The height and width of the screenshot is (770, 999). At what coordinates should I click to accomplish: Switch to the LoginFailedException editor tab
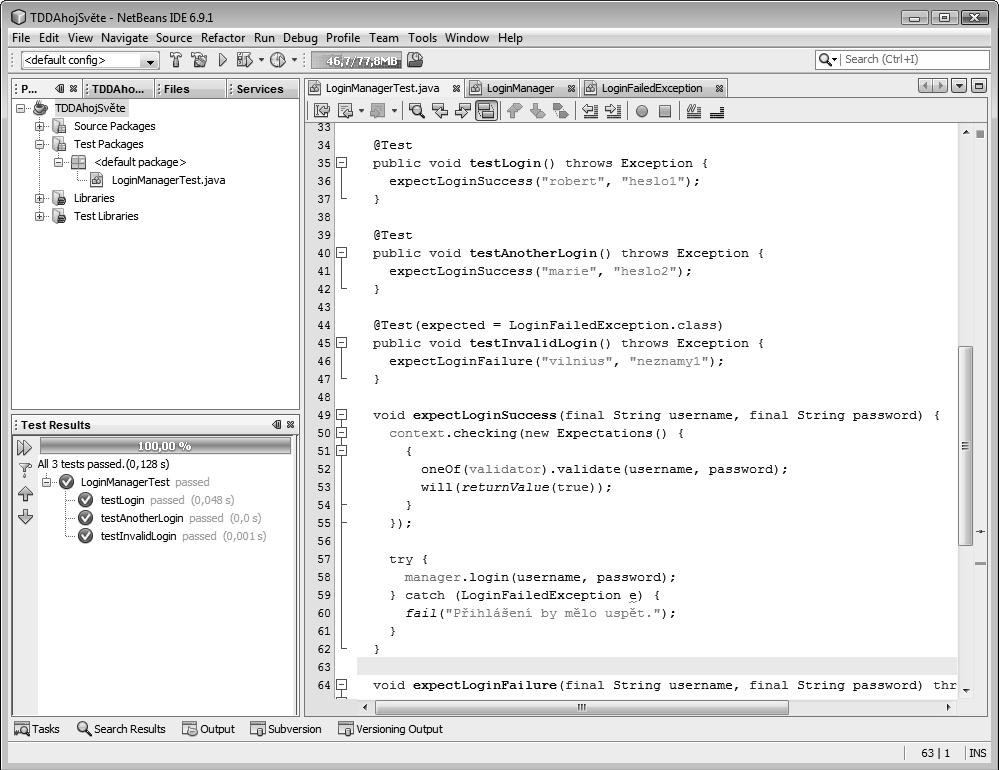tap(652, 88)
